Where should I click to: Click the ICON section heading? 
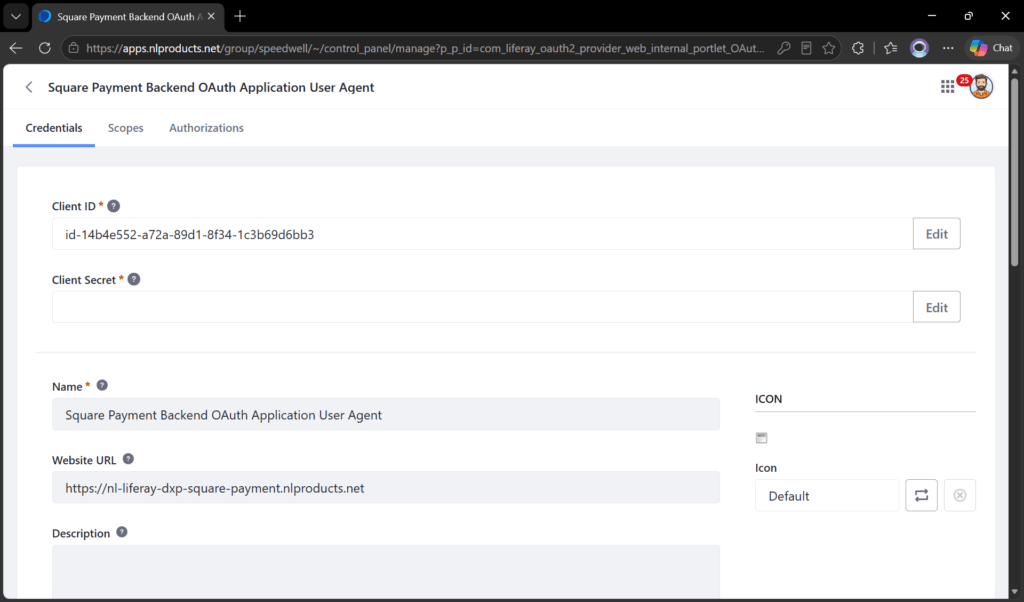click(x=769, y=399)
